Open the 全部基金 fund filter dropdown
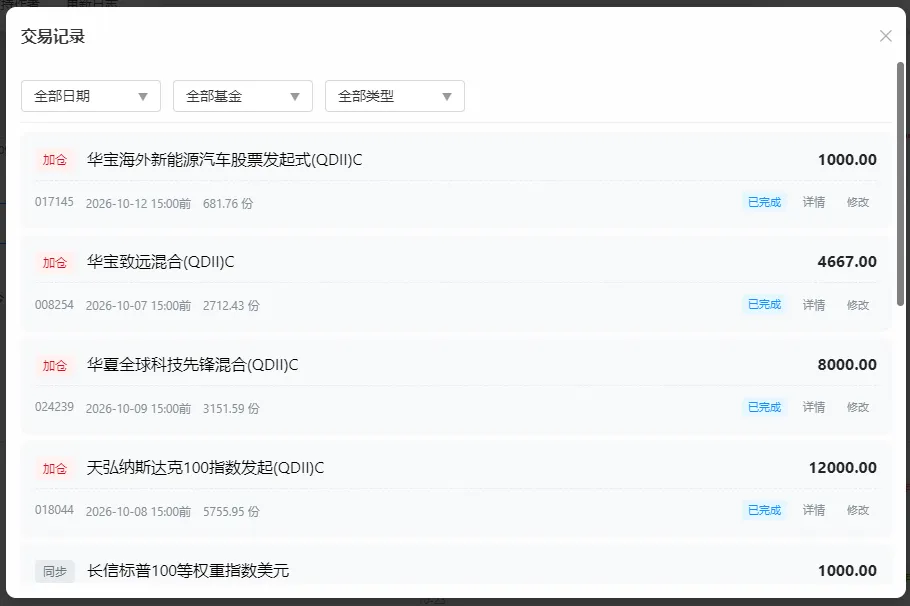Image resolution: width=910 pixels, height=606 pixels. [243, 96]
